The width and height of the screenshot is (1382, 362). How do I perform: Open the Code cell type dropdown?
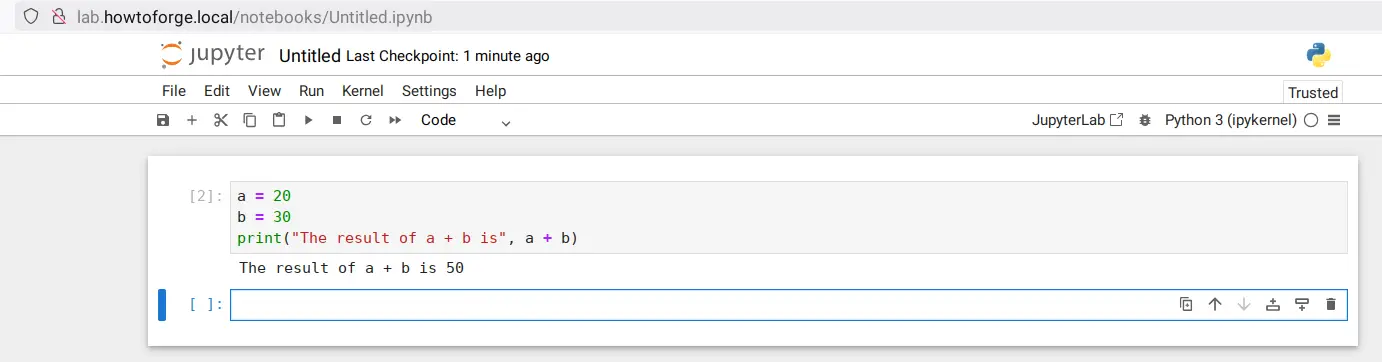[465, 120]
